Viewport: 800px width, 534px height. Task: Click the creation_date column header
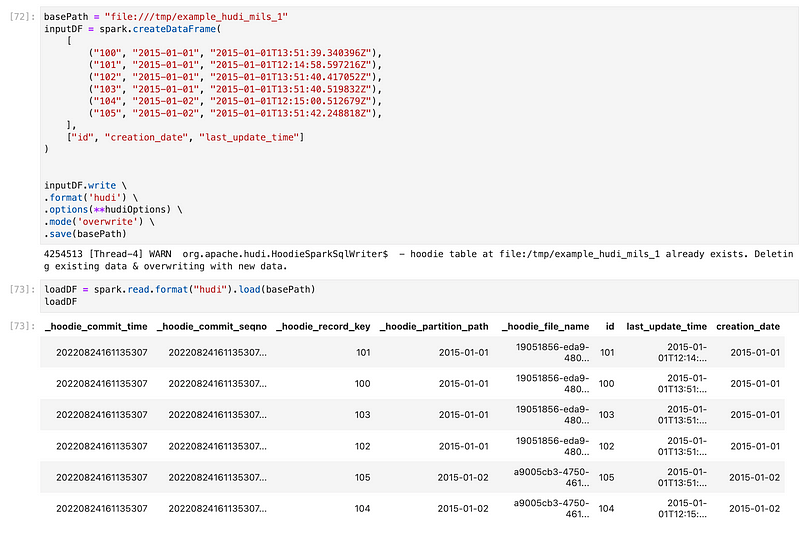tap(748, 327)
